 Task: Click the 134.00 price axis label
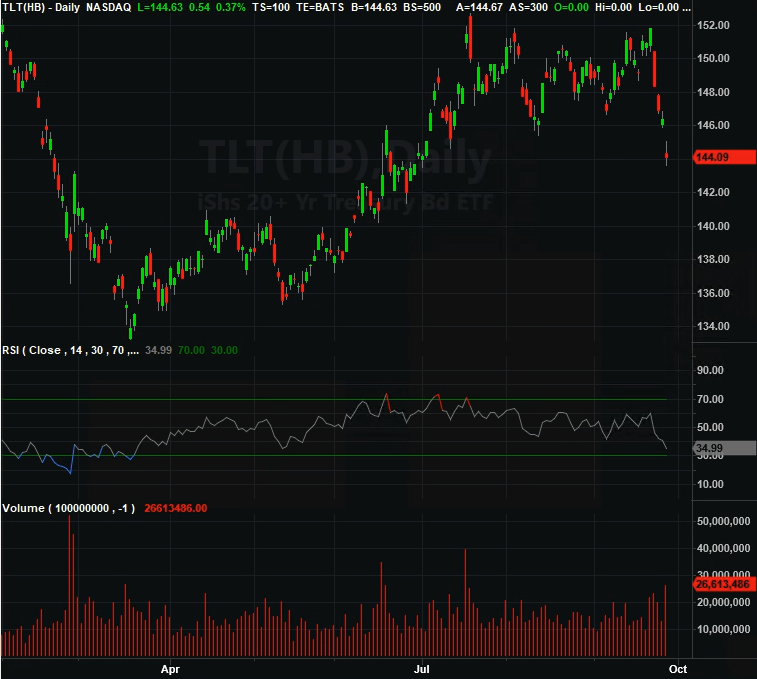[713, 326]
